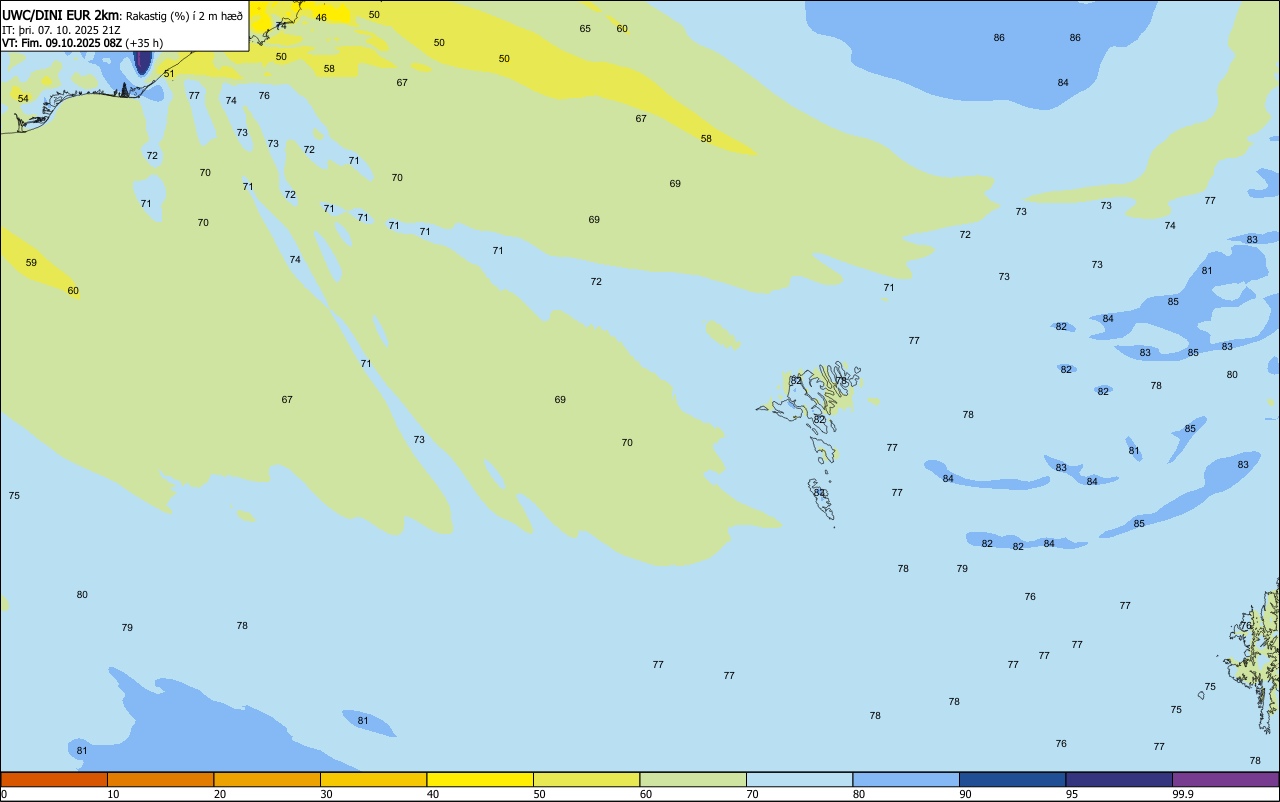The height and width of the screenshot is (802, 1280).
Task: Click the color scale tick label '40'
Action: point(433,794)
